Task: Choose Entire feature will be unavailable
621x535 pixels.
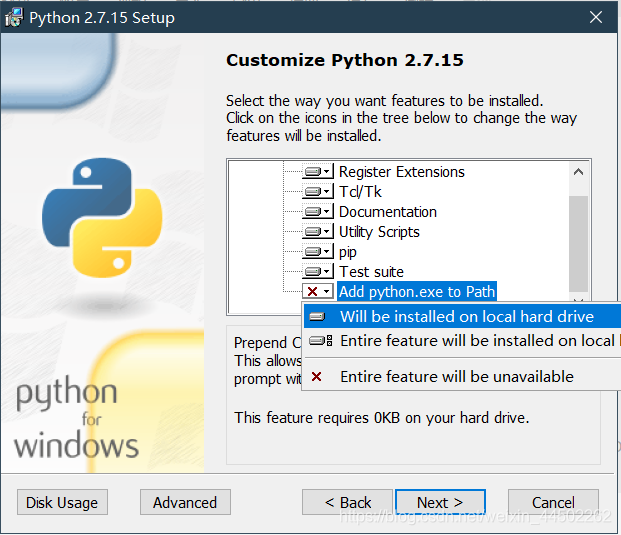Action: [462, 376]
